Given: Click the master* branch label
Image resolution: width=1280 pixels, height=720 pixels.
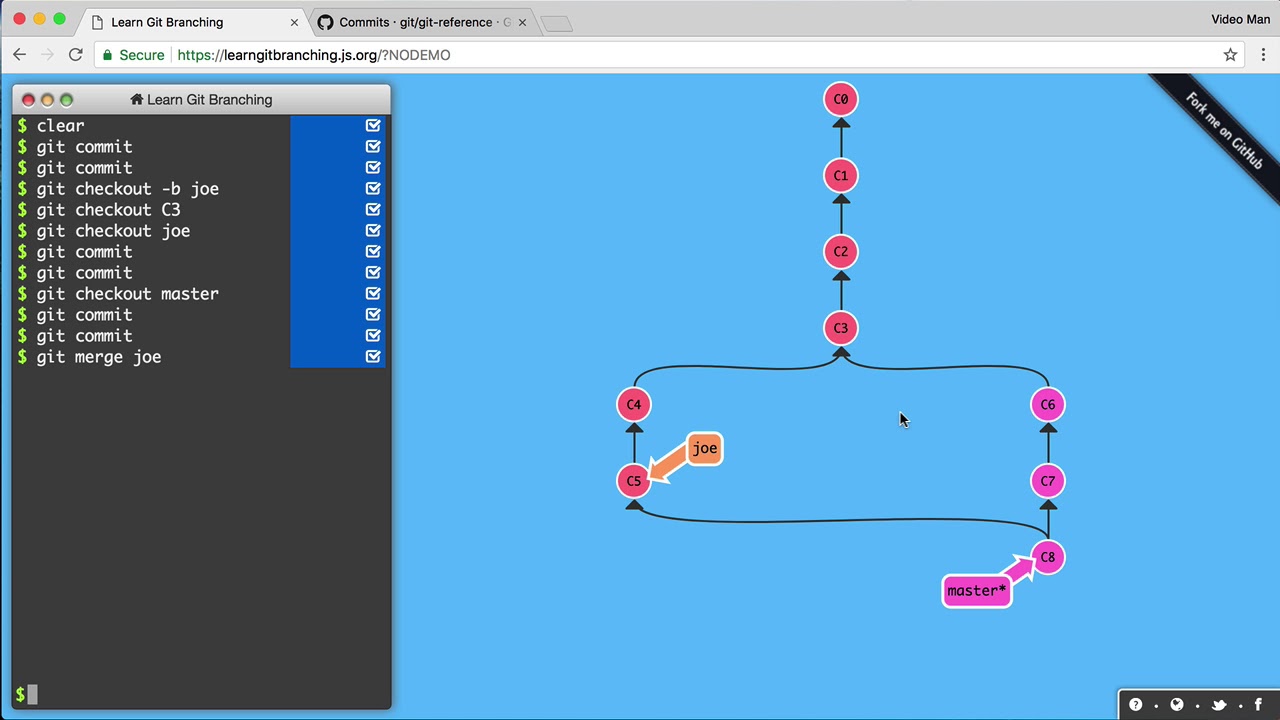Looking at the screenshot, I should 977,590.
